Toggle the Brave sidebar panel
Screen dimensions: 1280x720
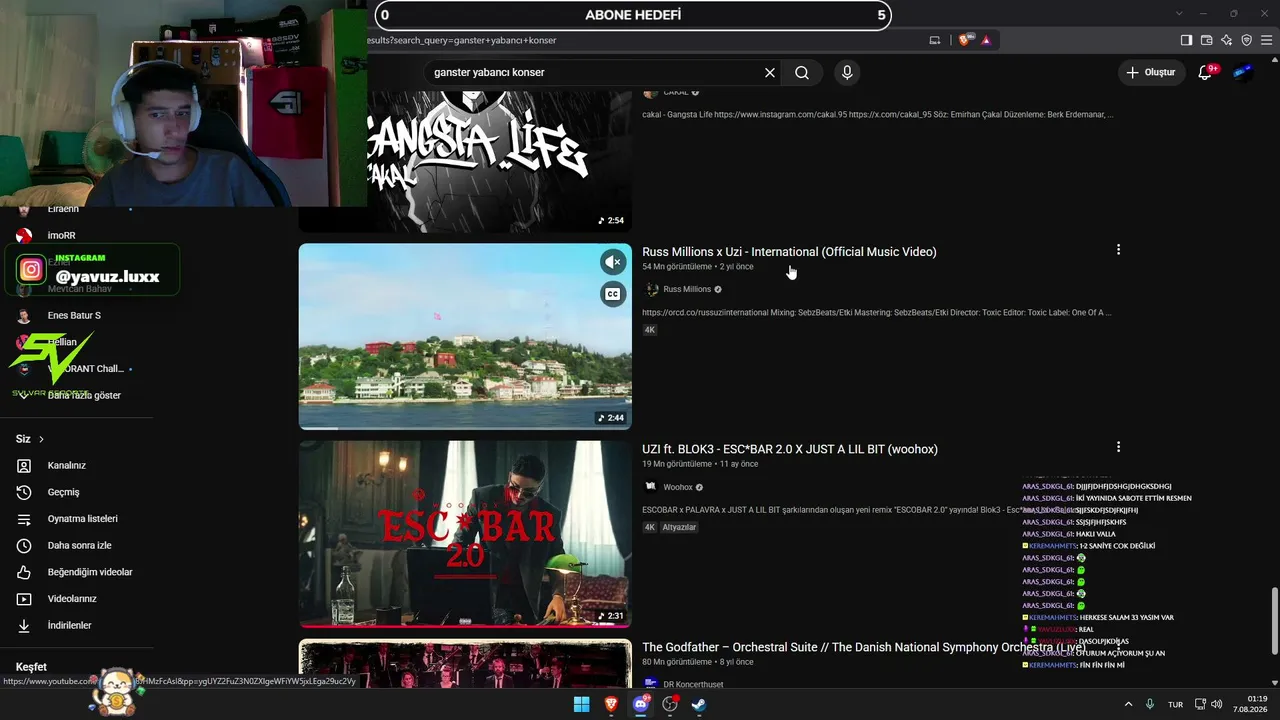click(x=1186, y=40)
